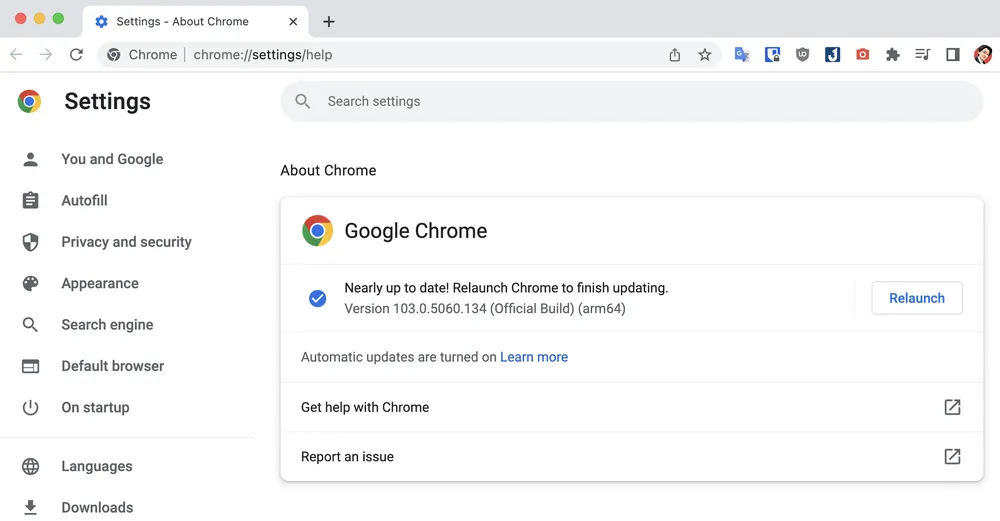Select the Settings - About Chrome tab

pos(182,21)
